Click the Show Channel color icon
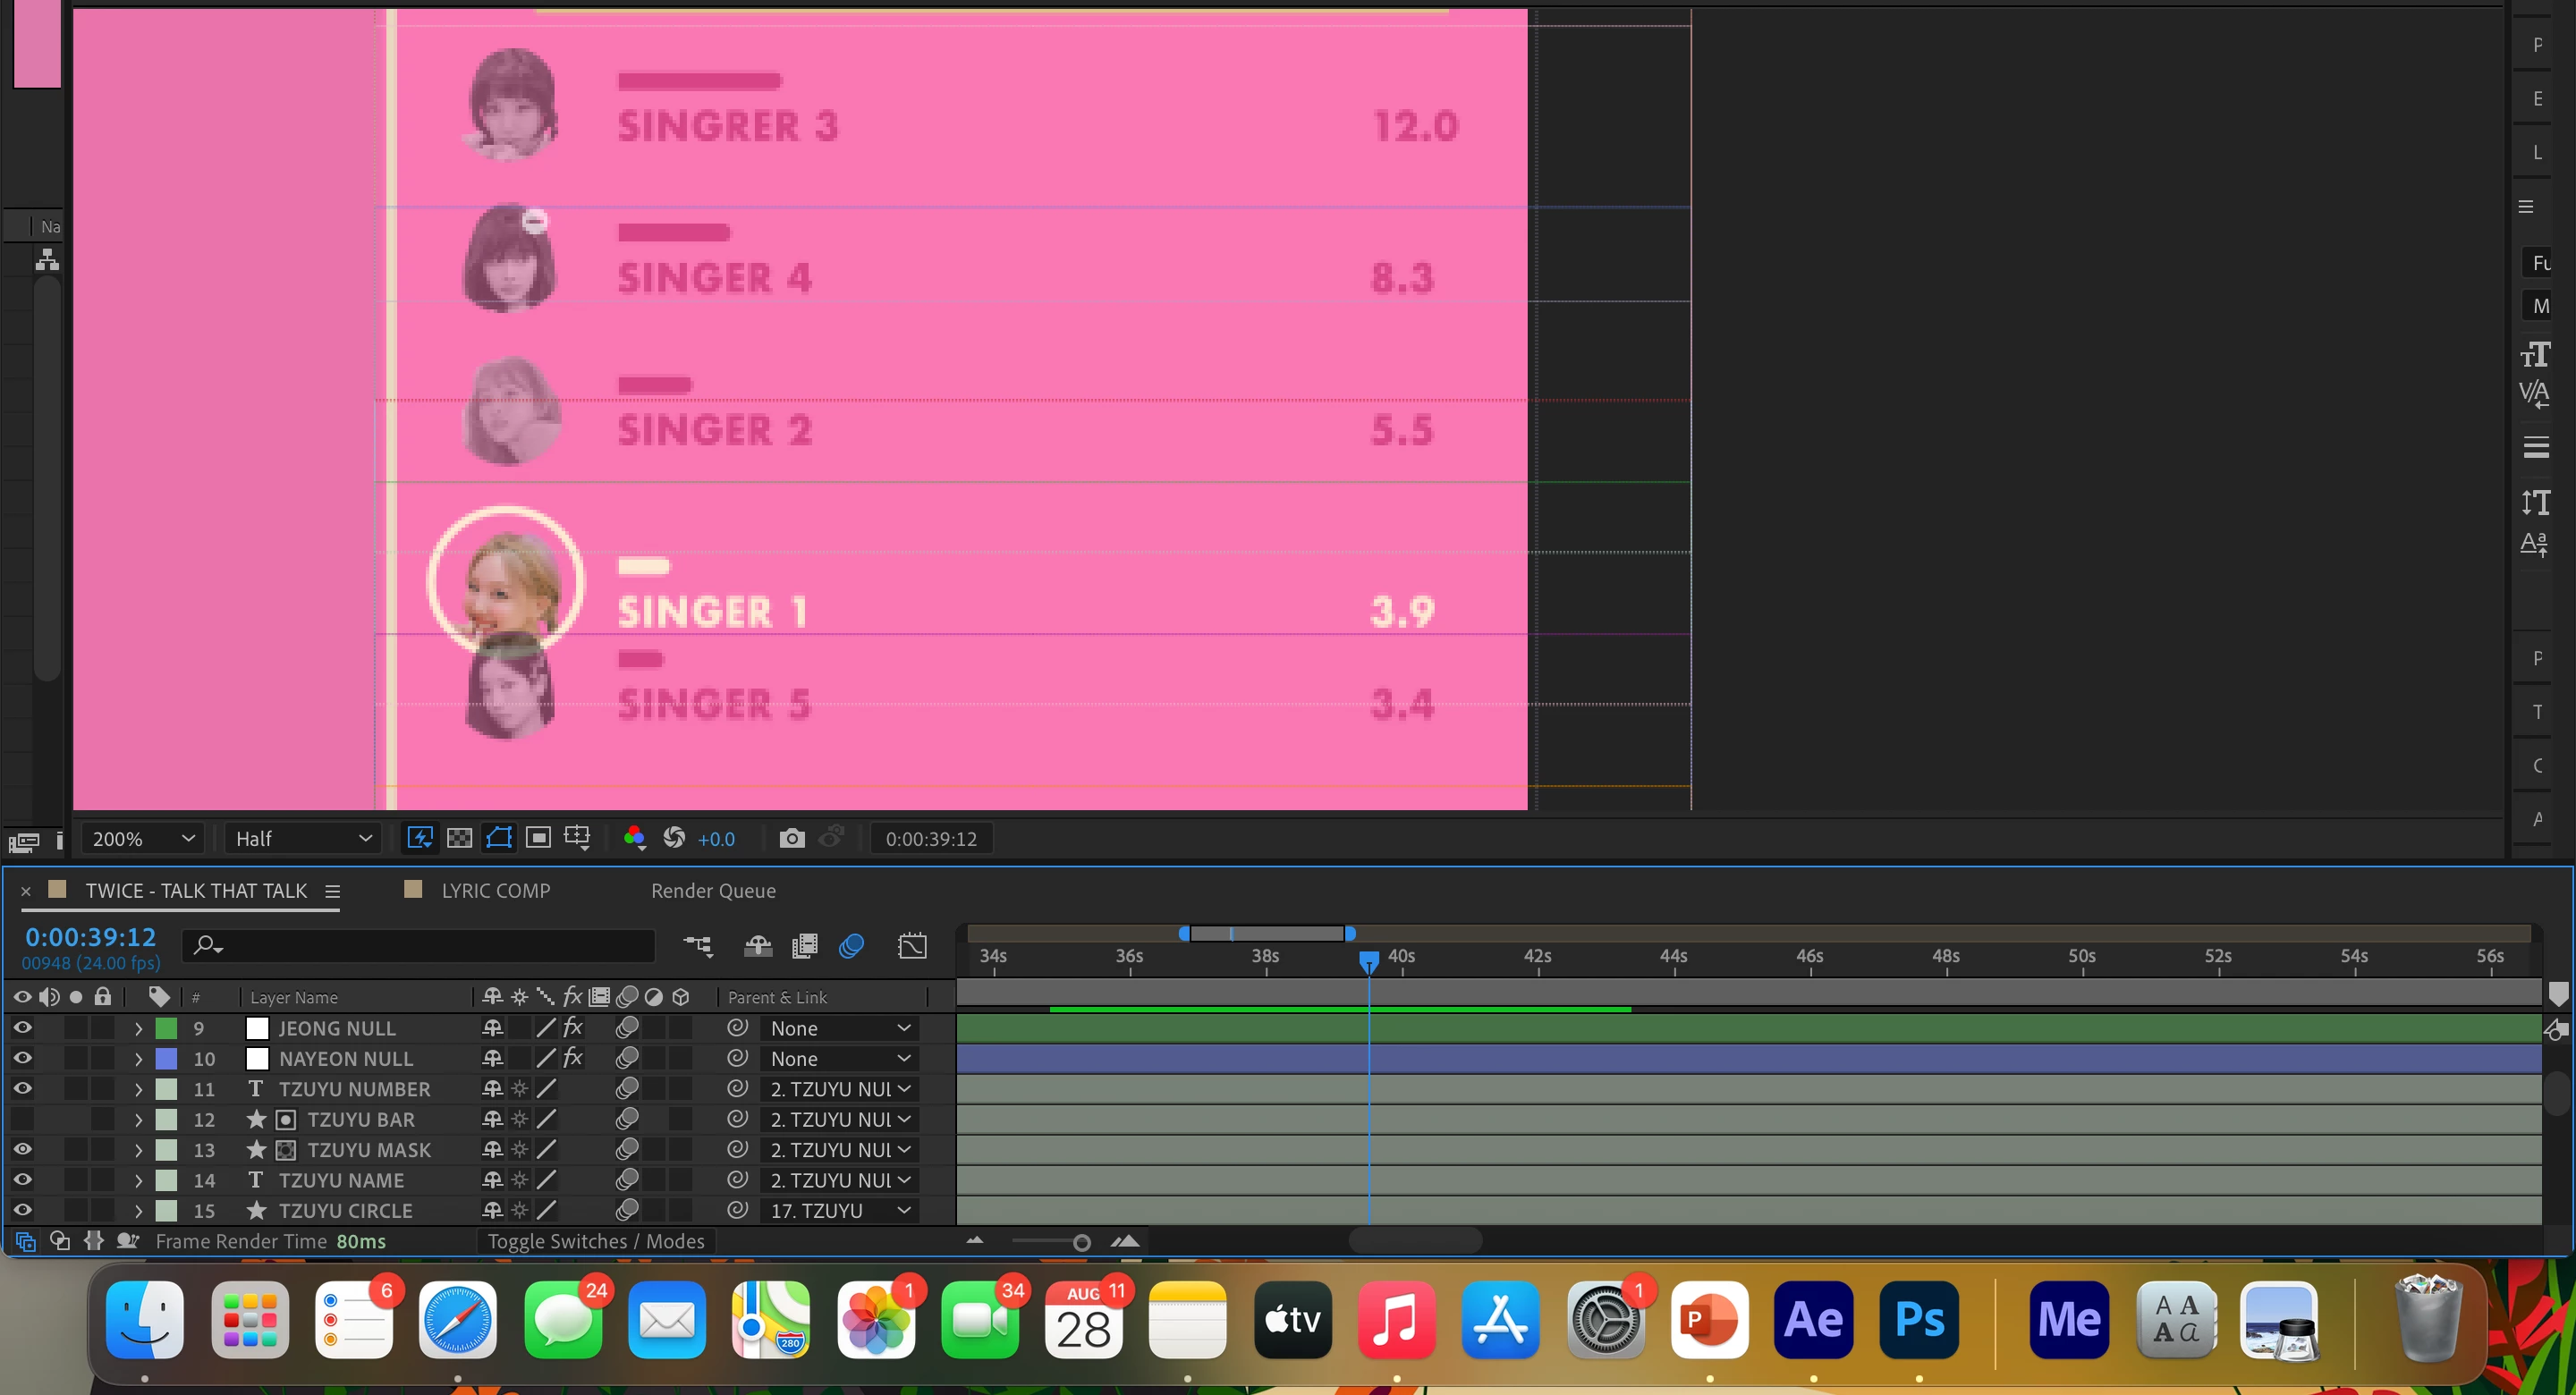 [634, 838]
